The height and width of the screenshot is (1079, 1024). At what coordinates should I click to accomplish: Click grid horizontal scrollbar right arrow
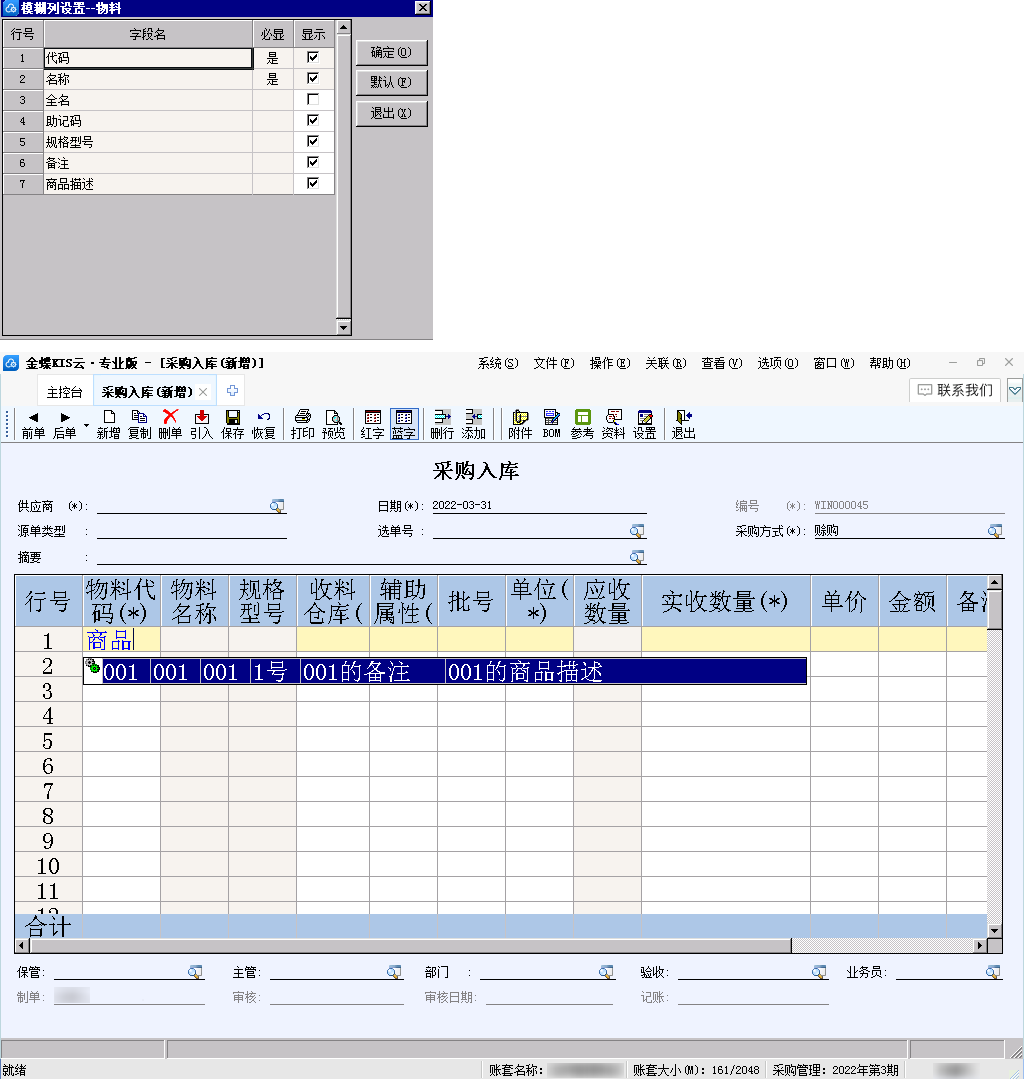pos(980,946)
